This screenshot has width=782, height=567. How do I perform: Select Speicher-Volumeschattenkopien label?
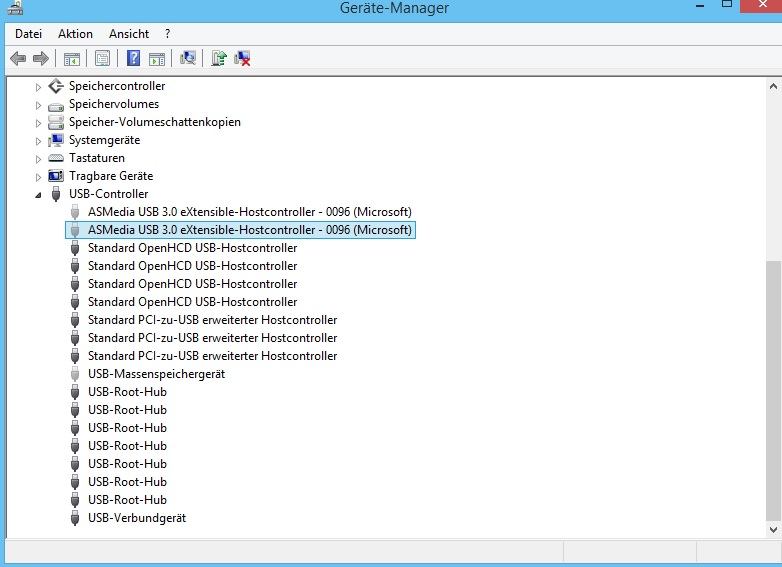click(x=155, y=122)
